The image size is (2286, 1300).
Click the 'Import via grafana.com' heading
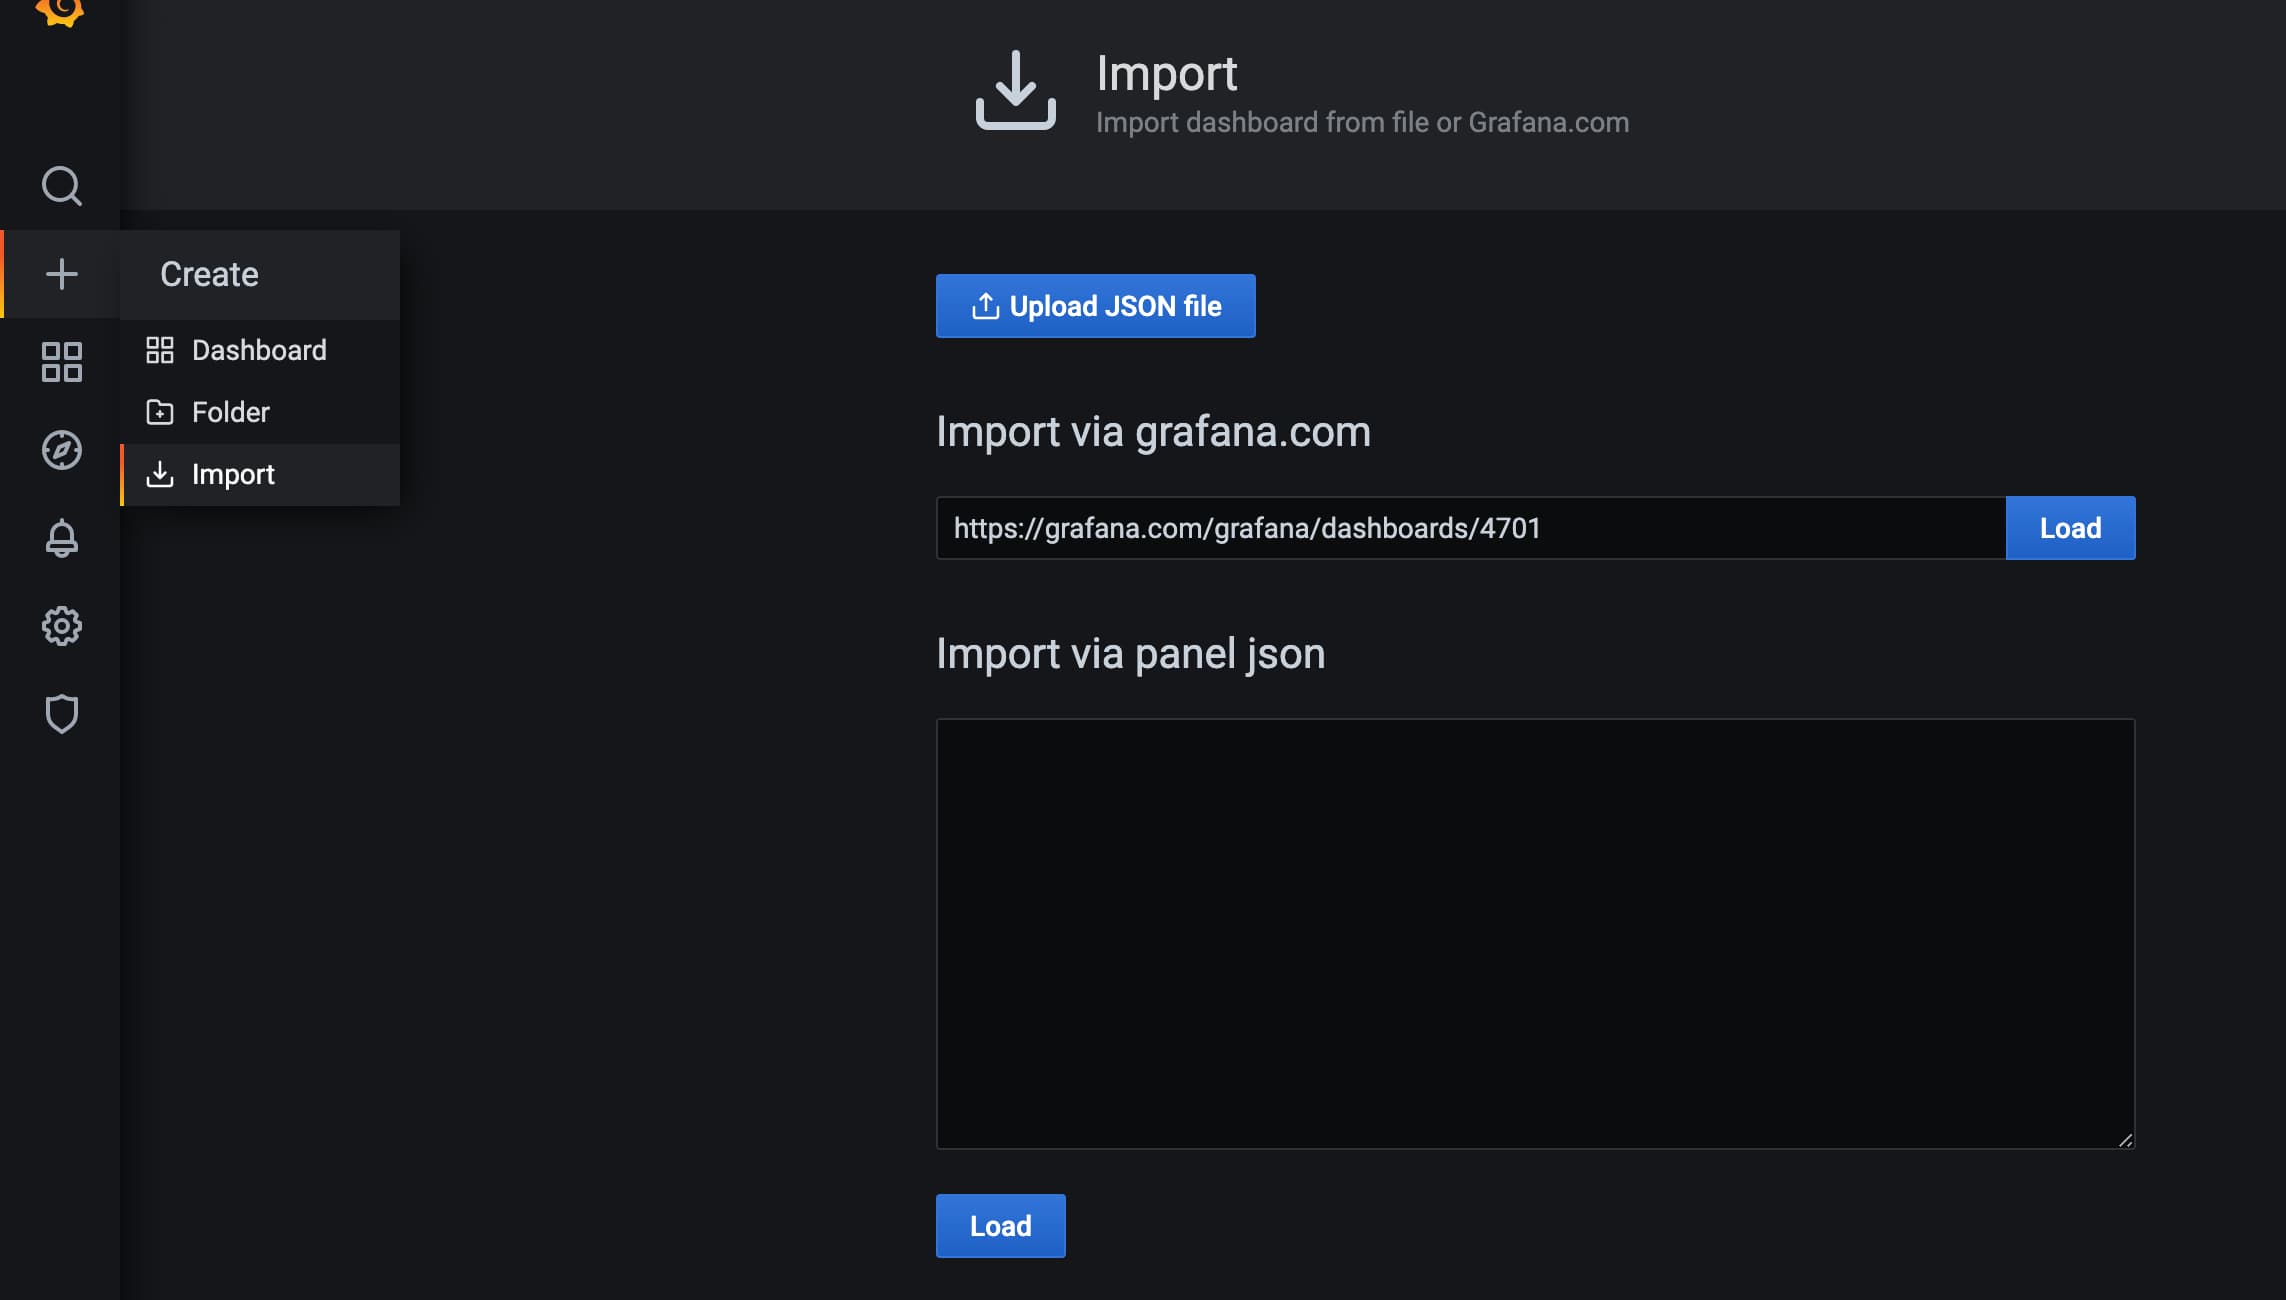pyautogui.click(x=1153, y=432)
